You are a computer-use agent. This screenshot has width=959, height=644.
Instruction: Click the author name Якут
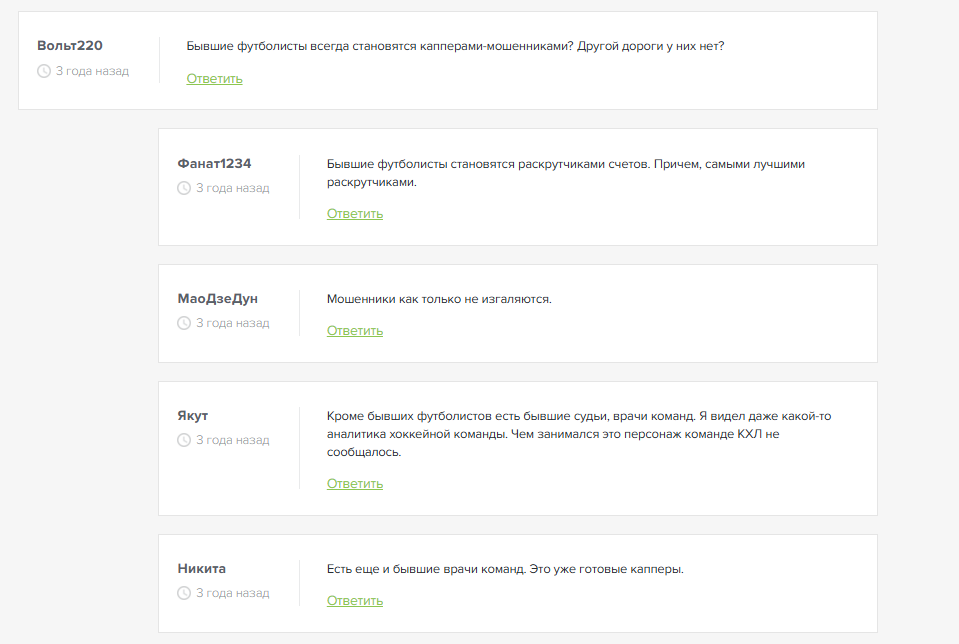[x=193, y=415]
